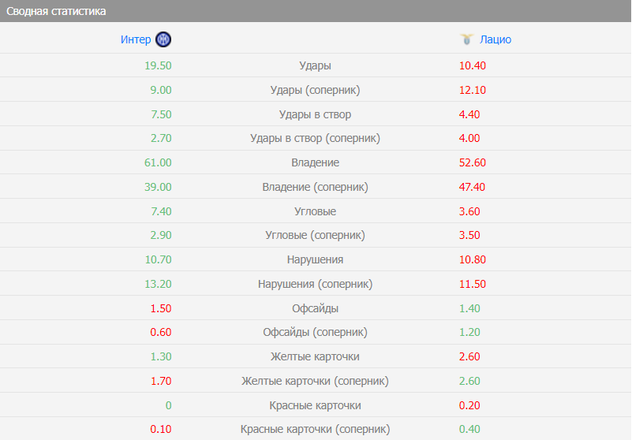Click Inter's 19.50 shots value
The height and width of the screenshot is (440, 632).
click(x=158, y=65)
